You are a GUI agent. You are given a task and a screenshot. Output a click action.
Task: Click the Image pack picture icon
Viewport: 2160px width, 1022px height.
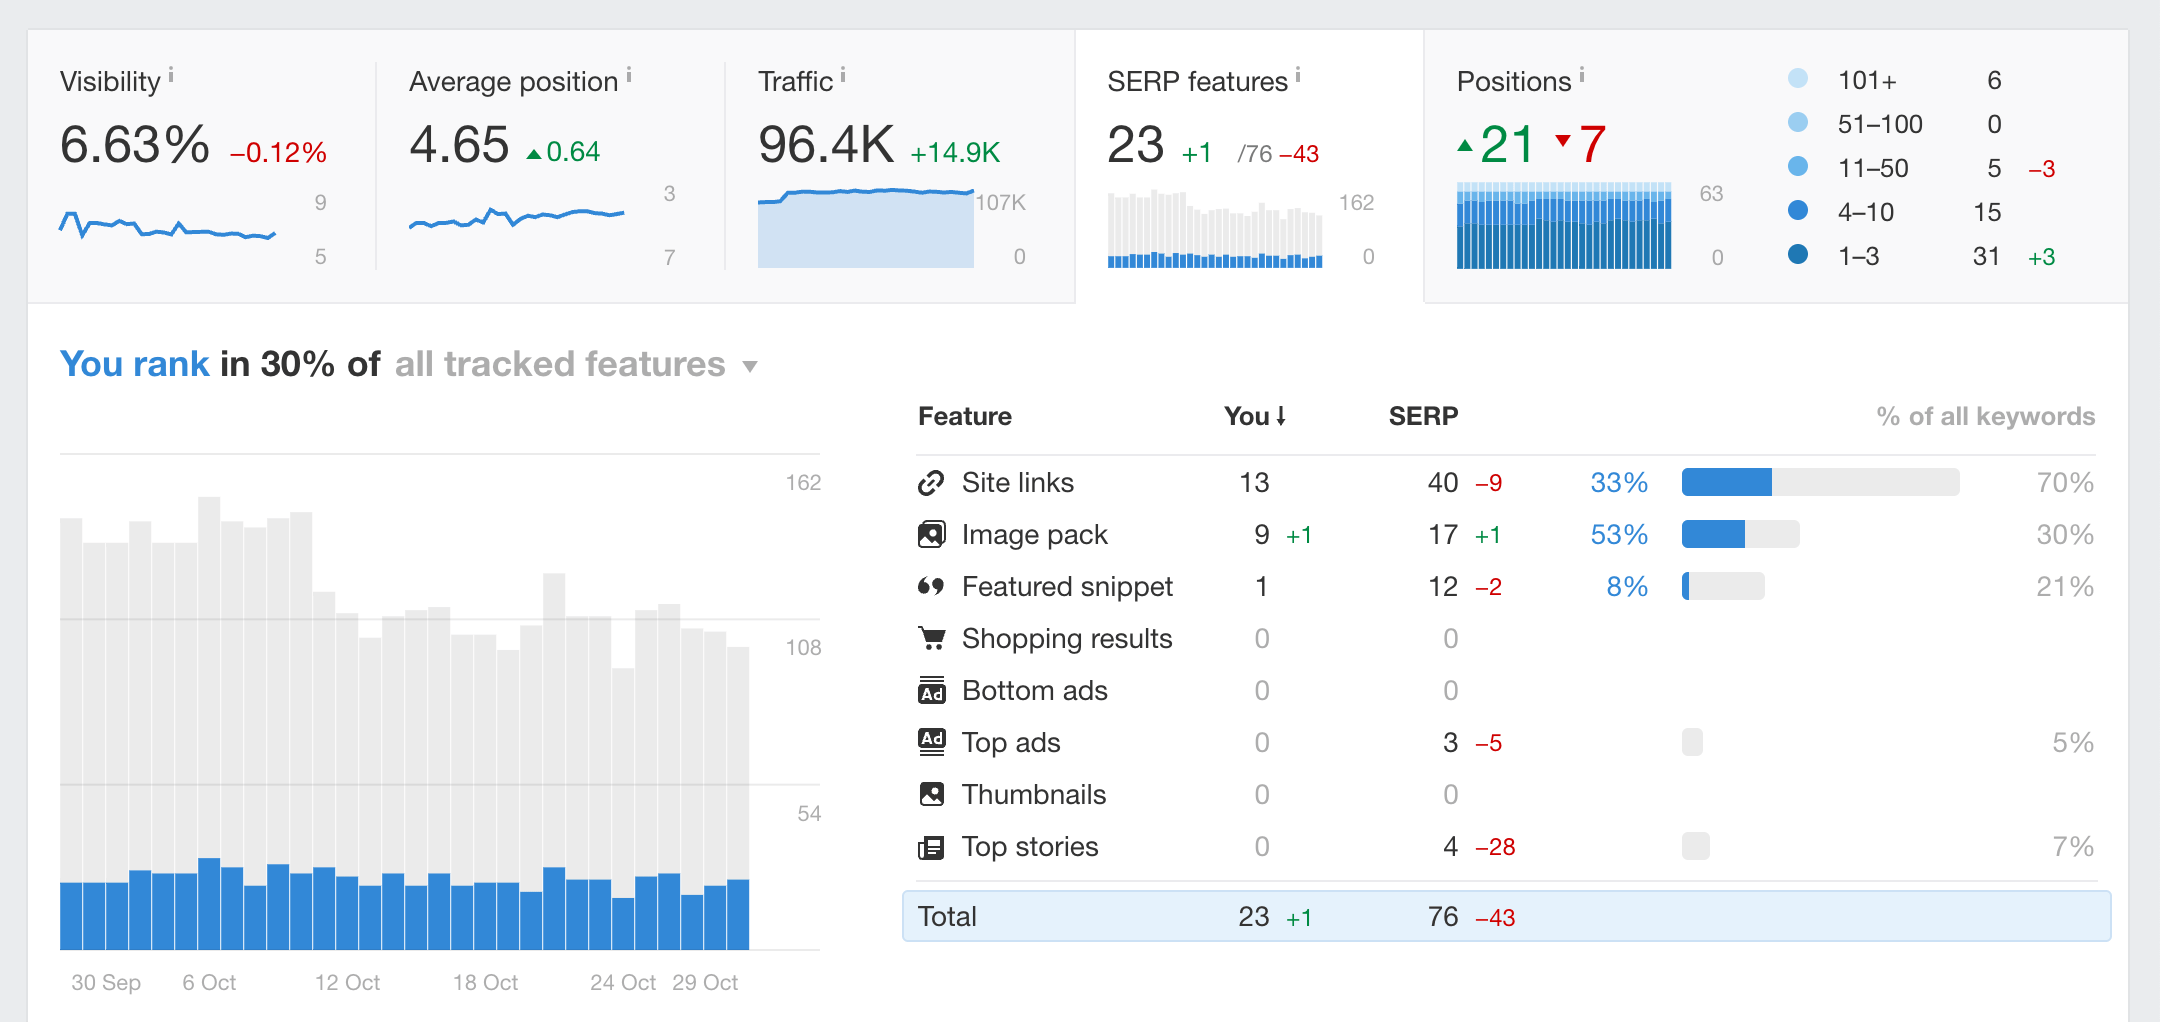(x=932, y=534)
